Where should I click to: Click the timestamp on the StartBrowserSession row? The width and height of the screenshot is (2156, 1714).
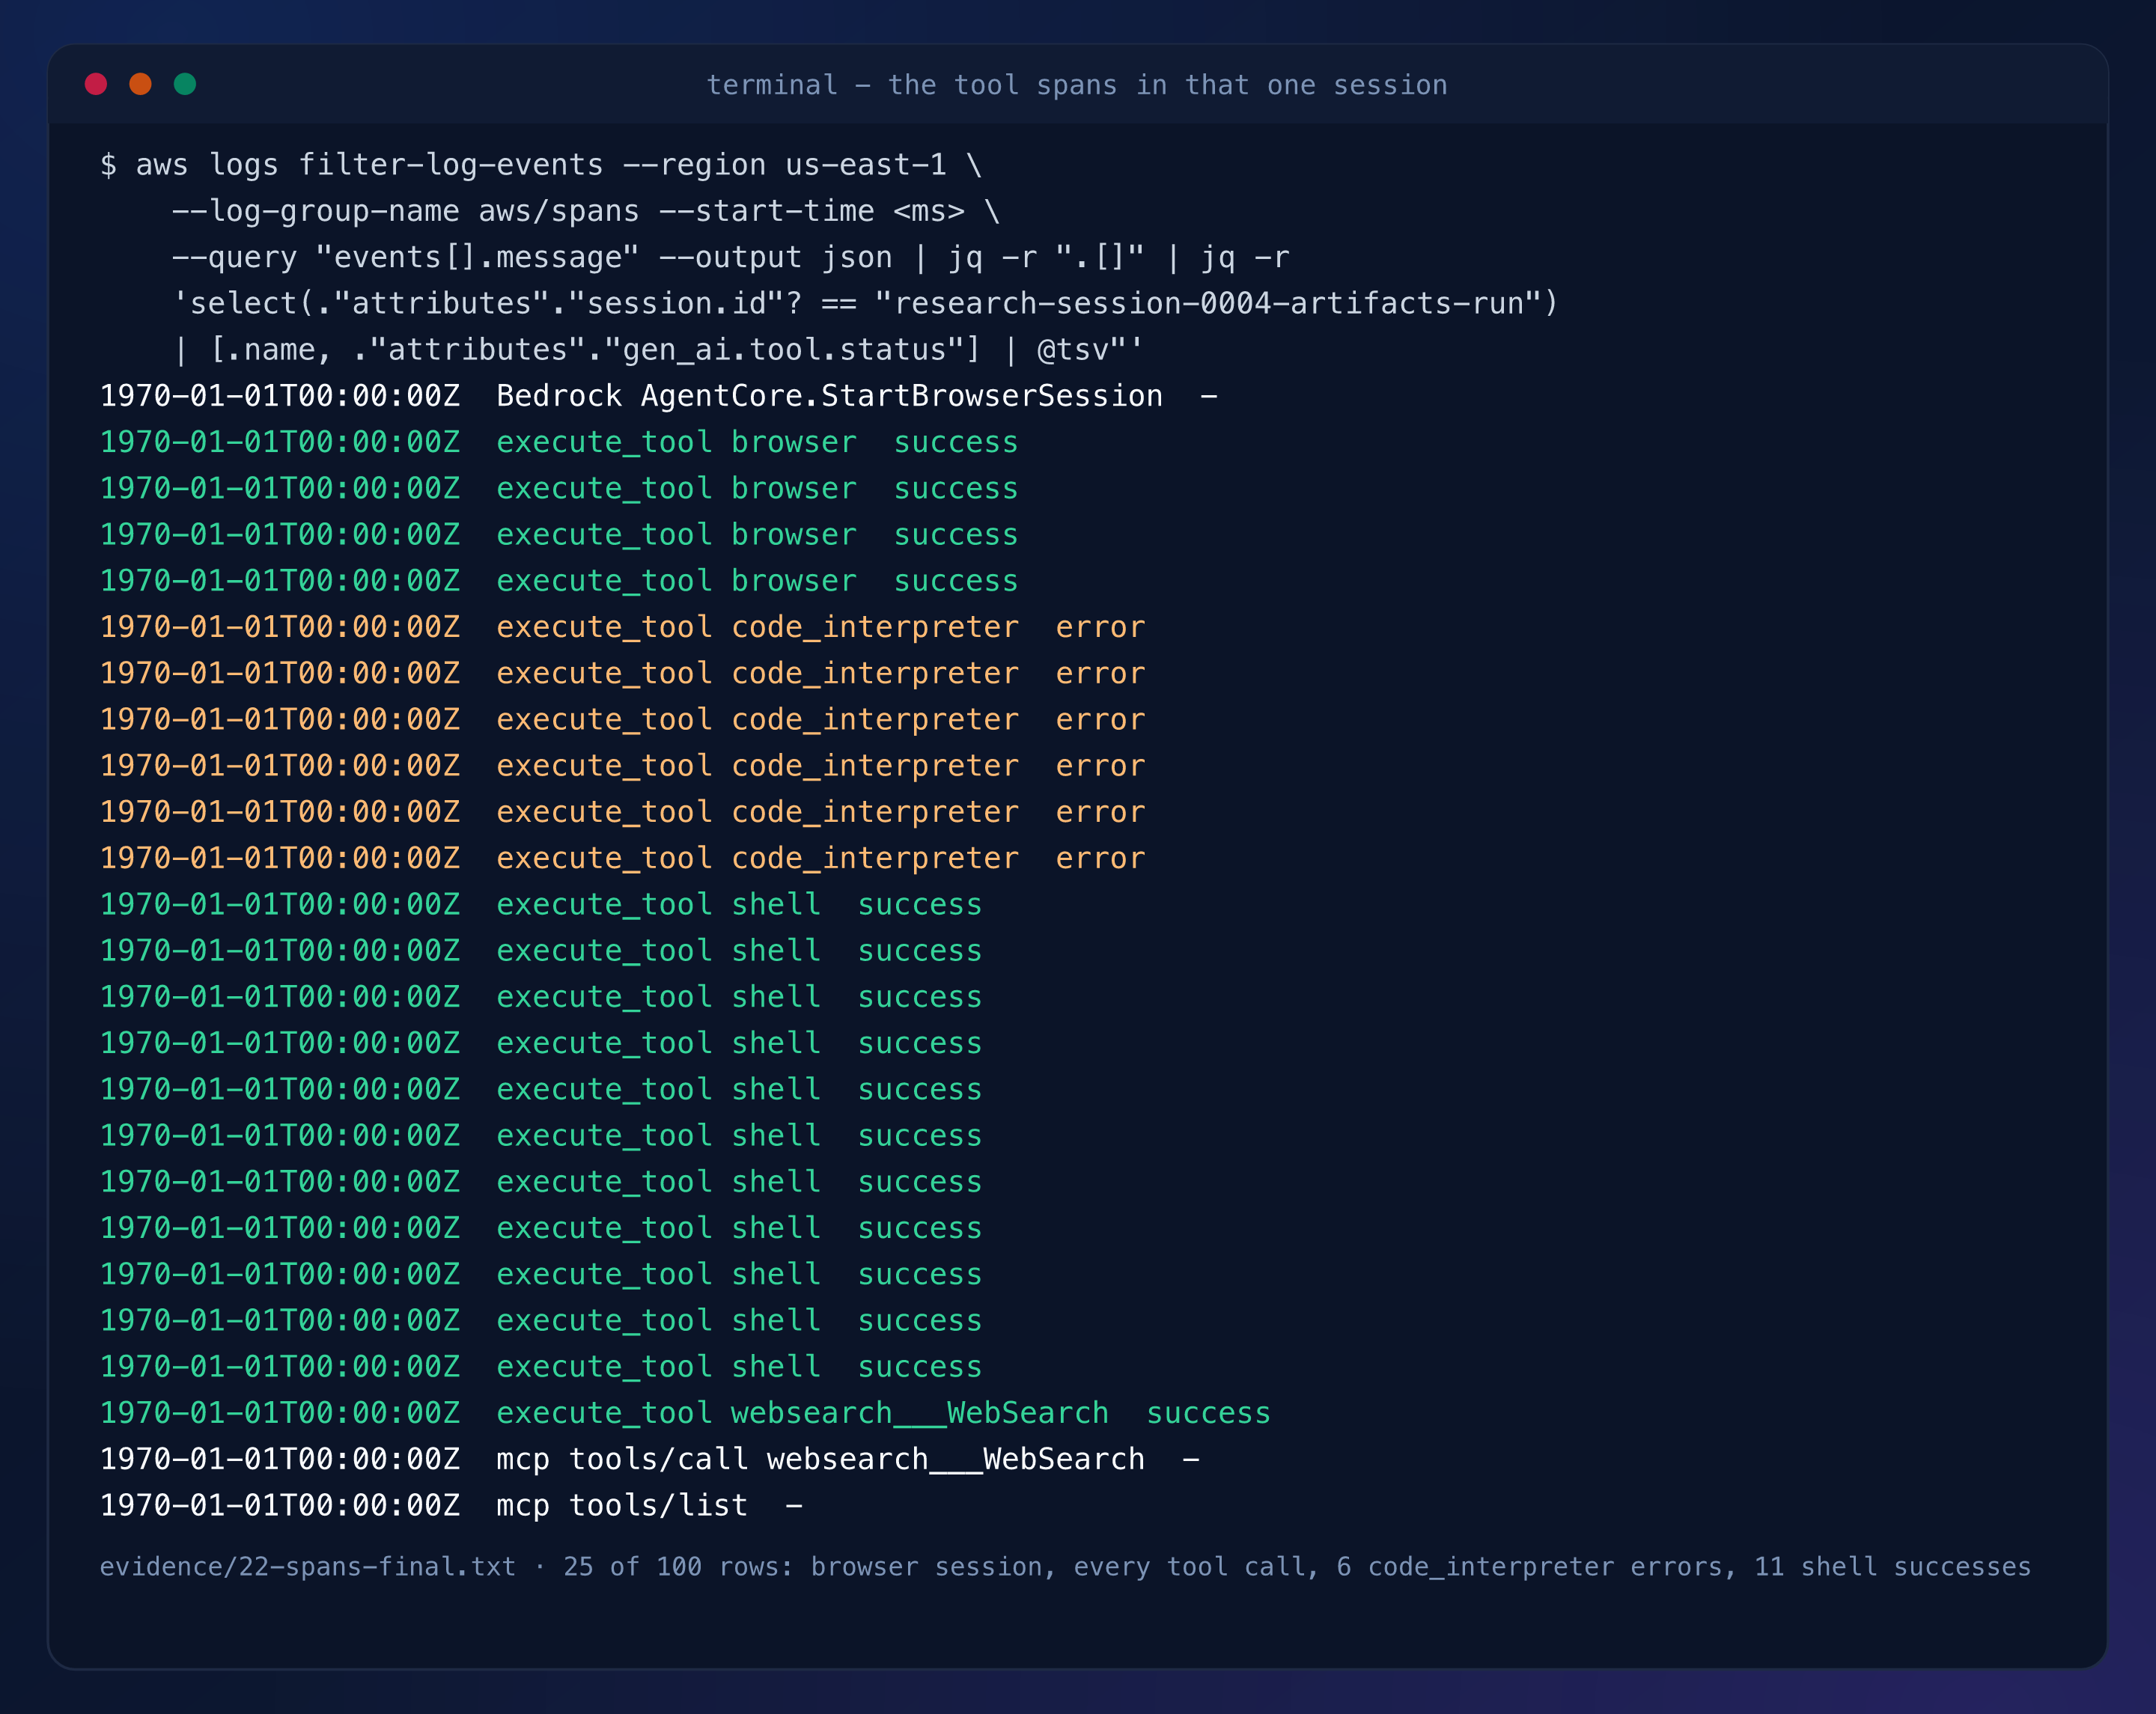(x=280, y=396)
